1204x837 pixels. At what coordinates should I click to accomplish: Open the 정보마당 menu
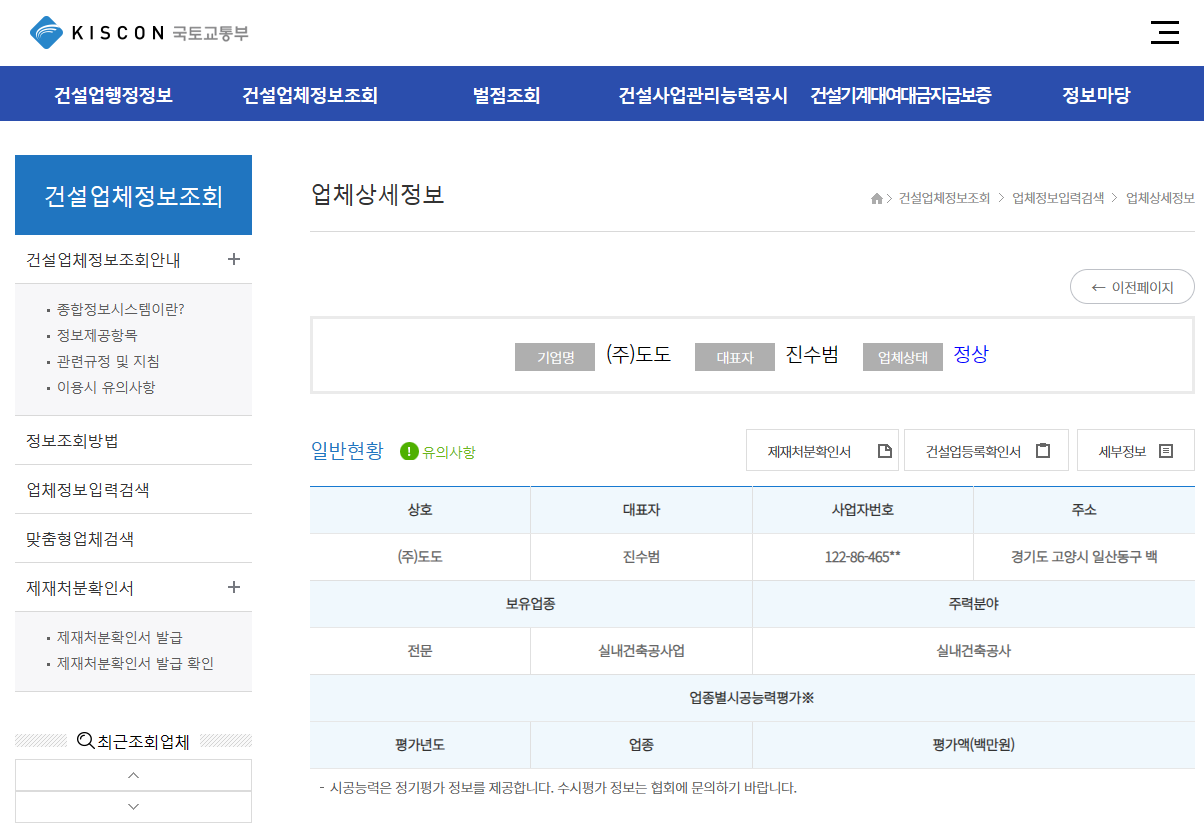pyautogui.click(x=1096, y=95)
